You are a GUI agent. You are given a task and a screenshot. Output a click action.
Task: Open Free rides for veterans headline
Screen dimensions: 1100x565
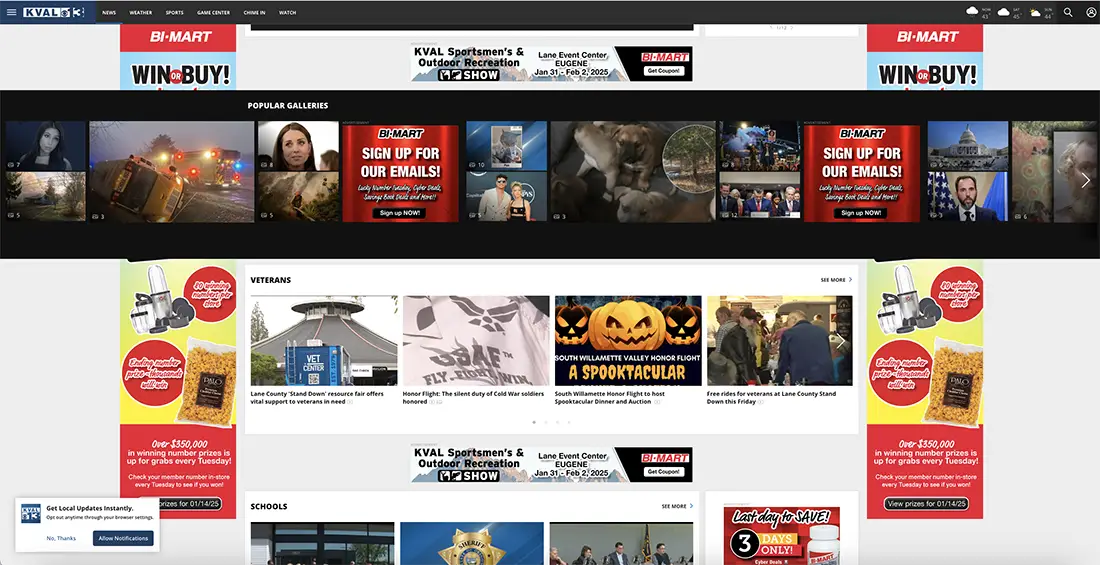point(772,398)
